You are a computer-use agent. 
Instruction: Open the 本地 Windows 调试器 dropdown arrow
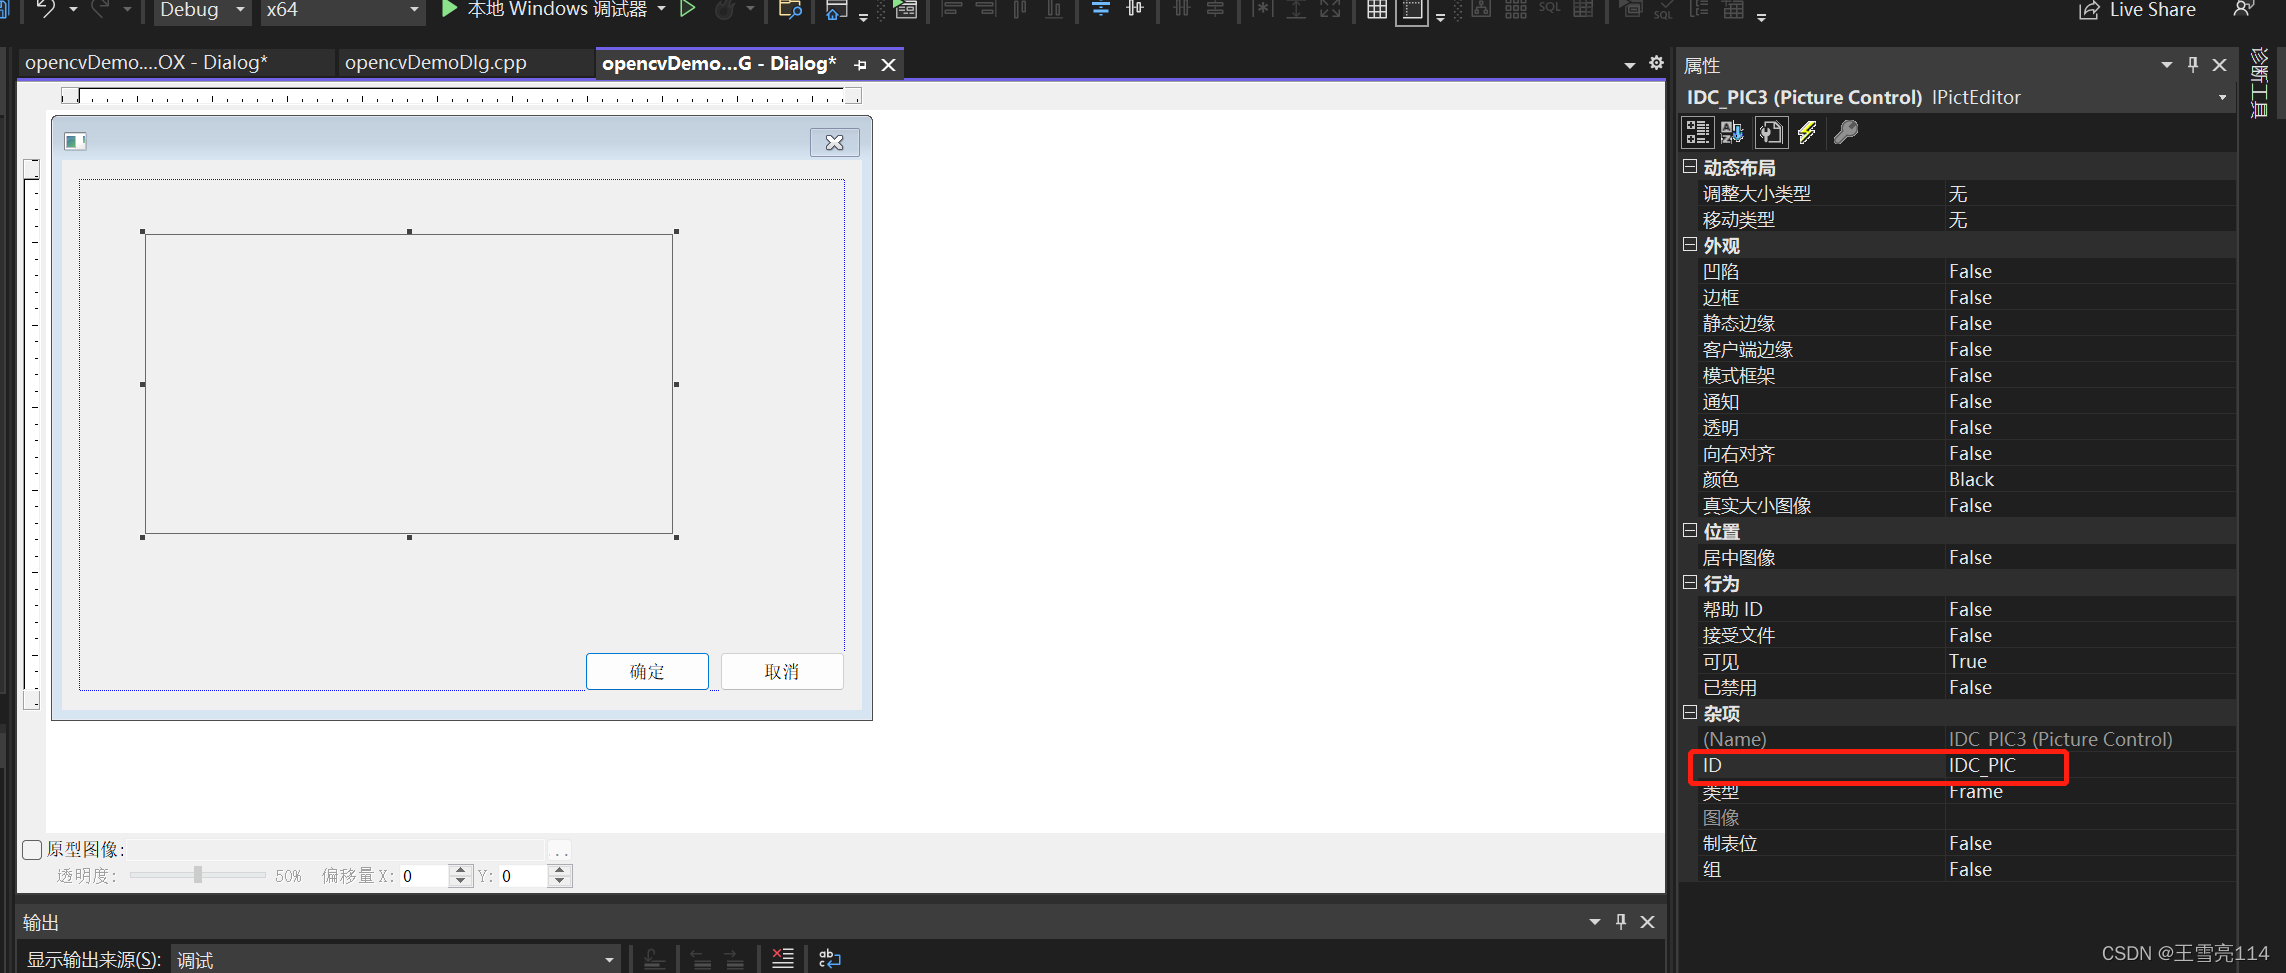[662, 9]
